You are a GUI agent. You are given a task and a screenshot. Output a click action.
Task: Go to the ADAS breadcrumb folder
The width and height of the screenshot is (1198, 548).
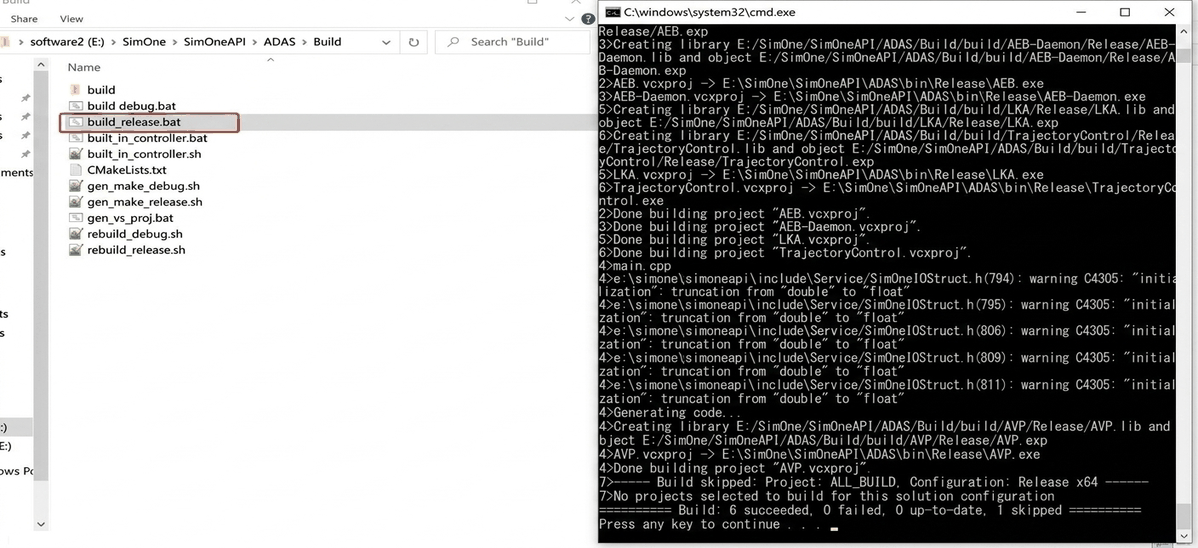pos(280,42)
